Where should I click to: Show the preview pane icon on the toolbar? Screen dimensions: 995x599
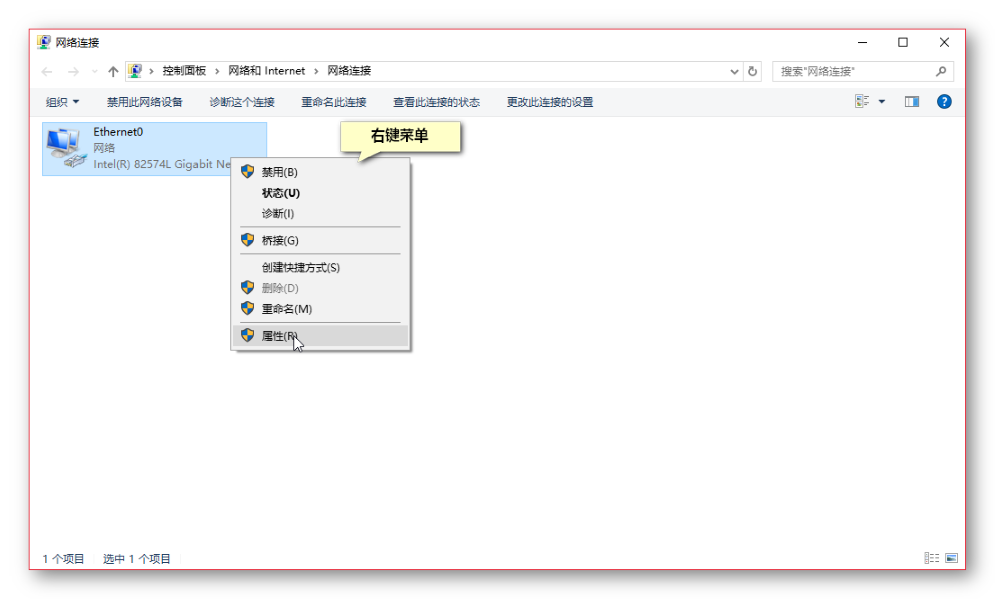[x=911, y=101]
